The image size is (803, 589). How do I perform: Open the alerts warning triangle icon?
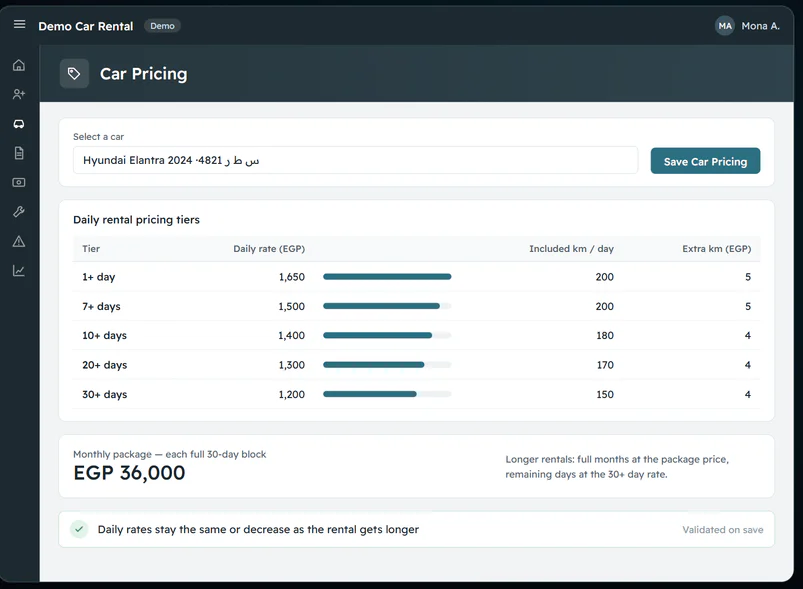(19, 241)
